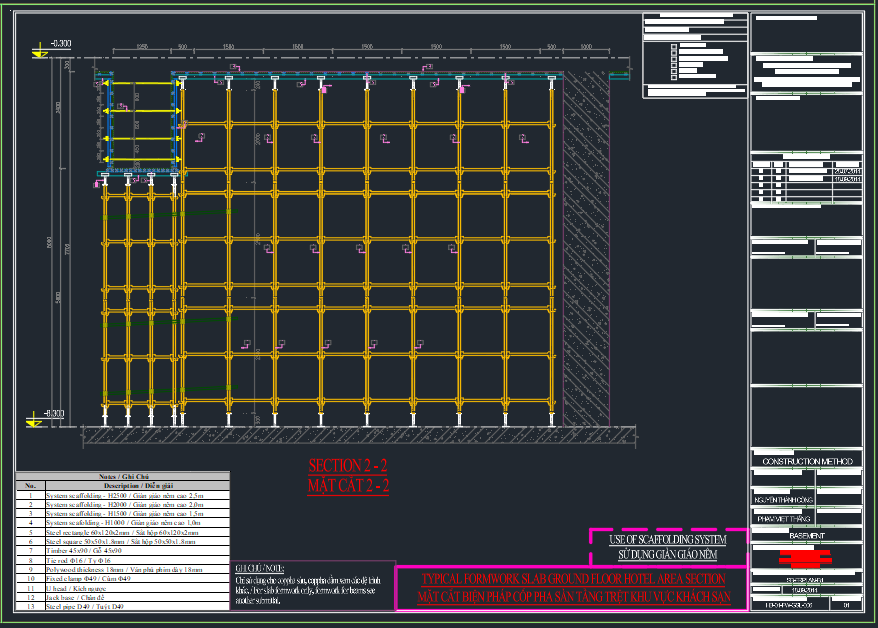Click the 'CONSTRUCTION METHOD' title block cell
The width and height of the screenshot is (878, 628).
click(806, 462)
